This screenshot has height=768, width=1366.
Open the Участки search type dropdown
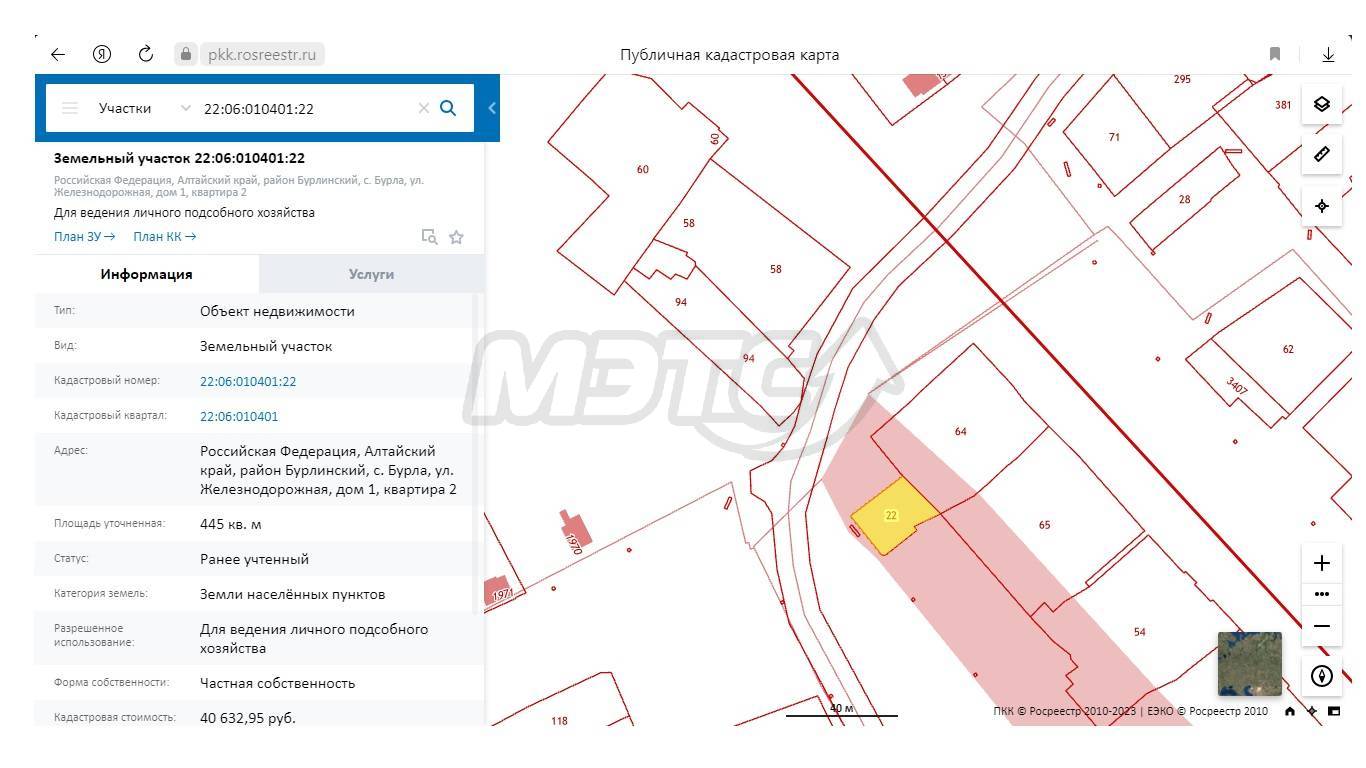tap(143, 108)
